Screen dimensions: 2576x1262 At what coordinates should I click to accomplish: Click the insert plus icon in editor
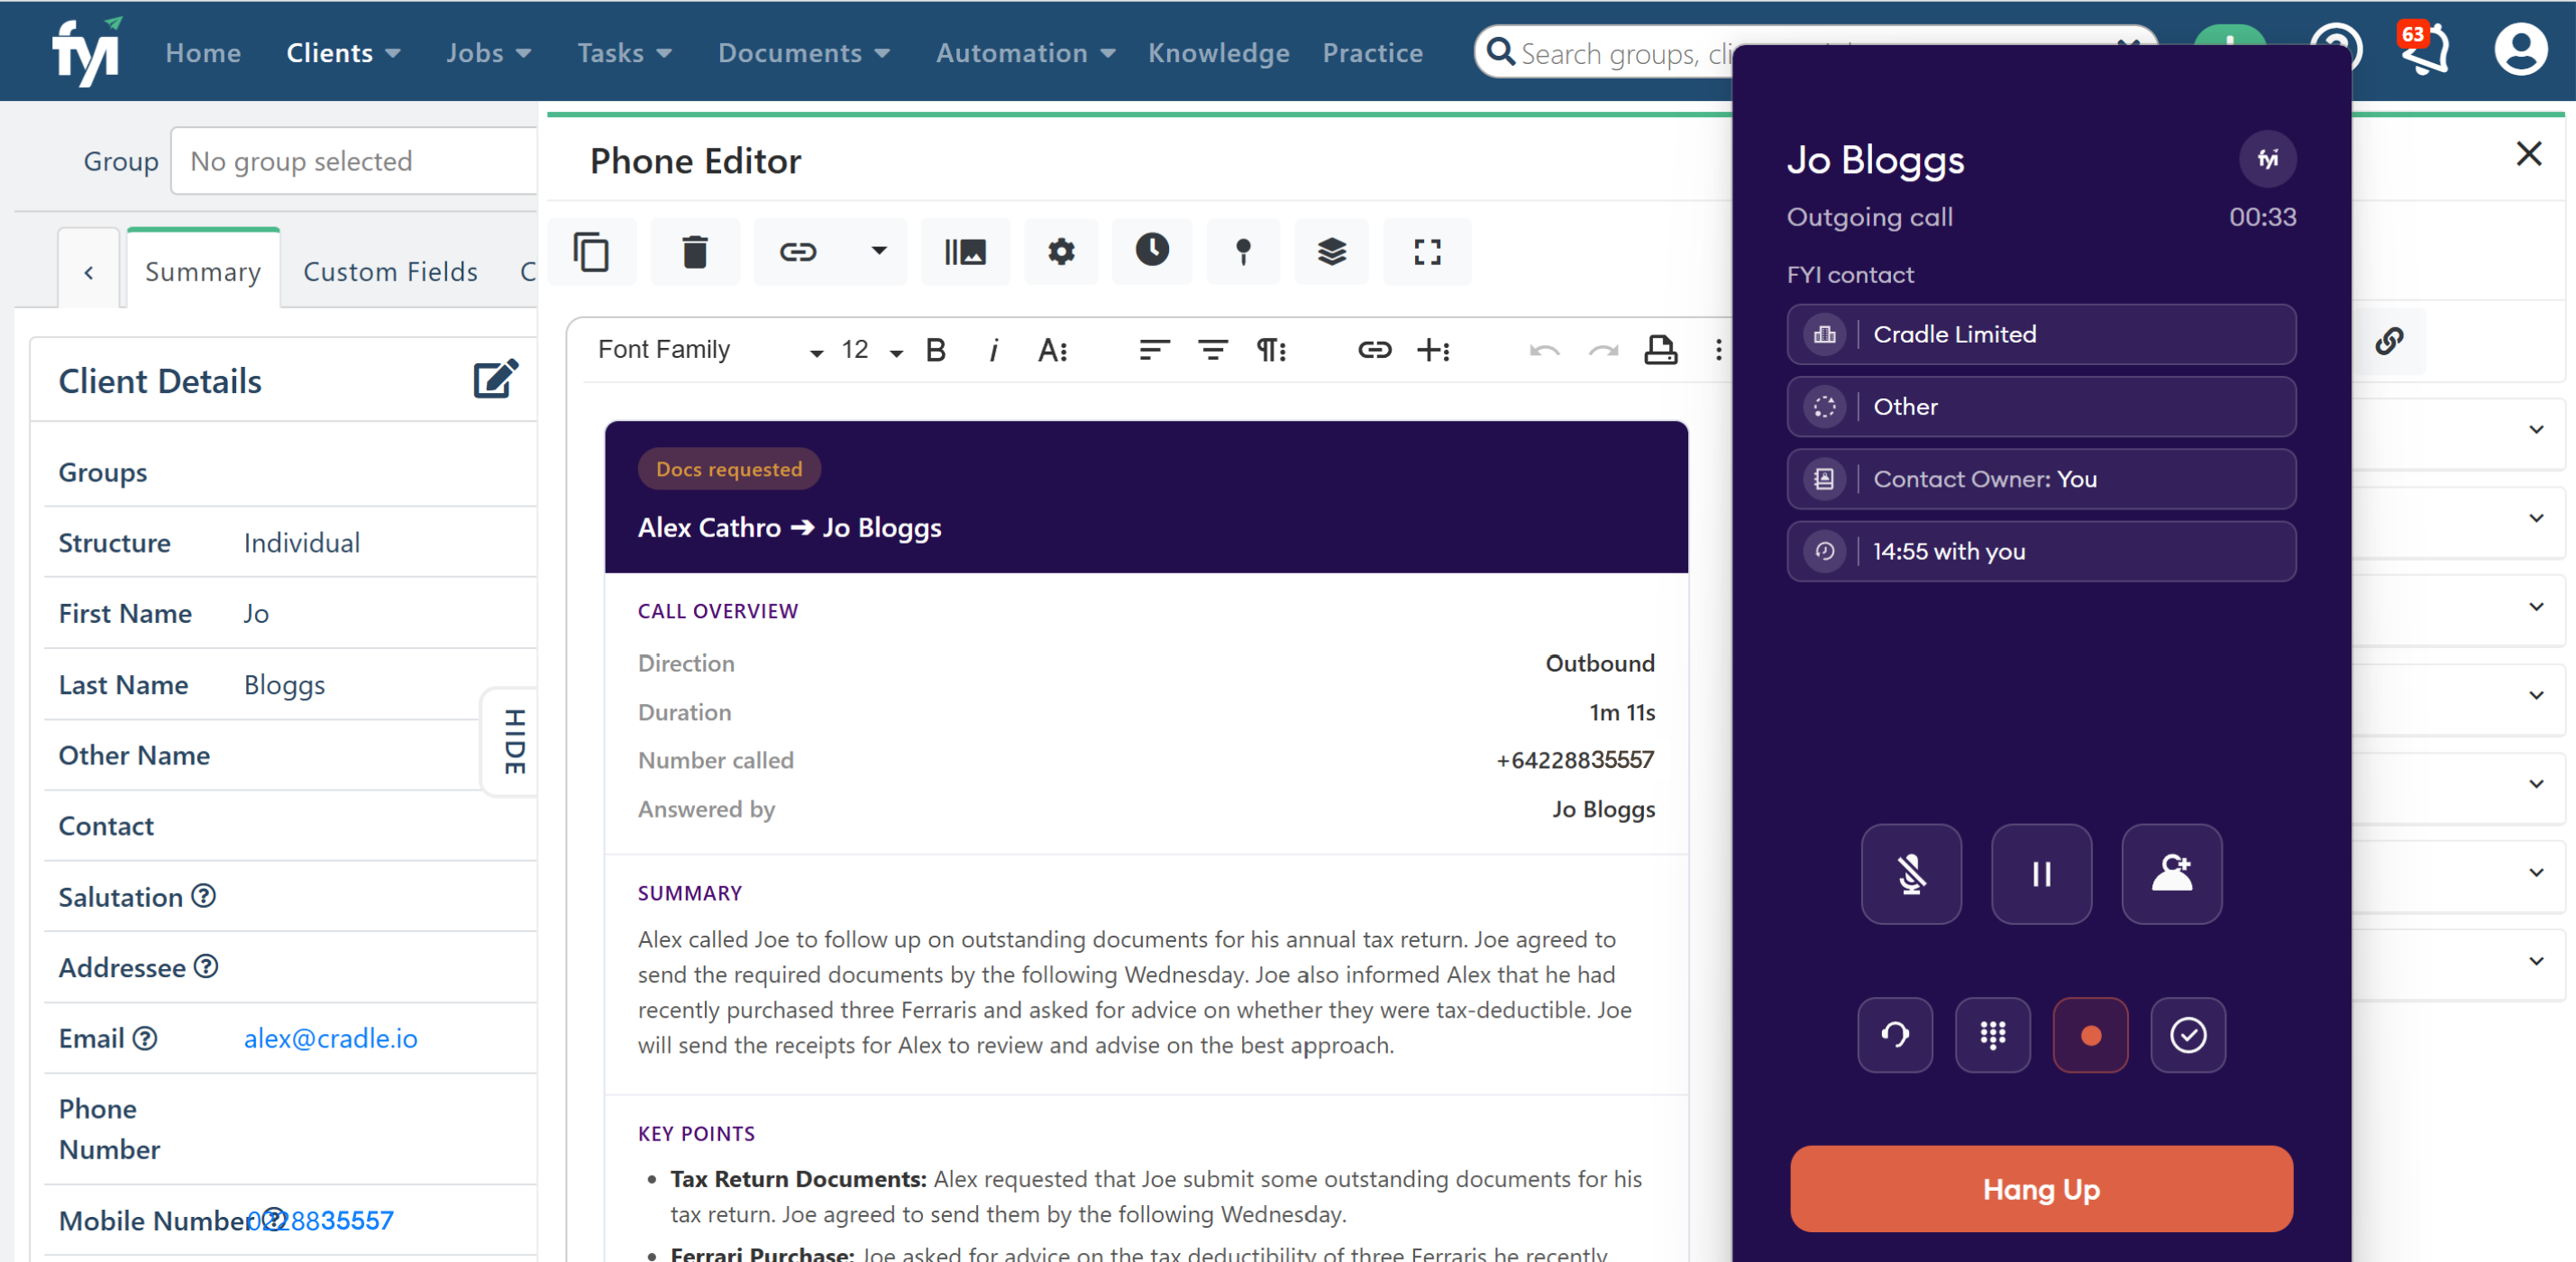(1433, 350)
